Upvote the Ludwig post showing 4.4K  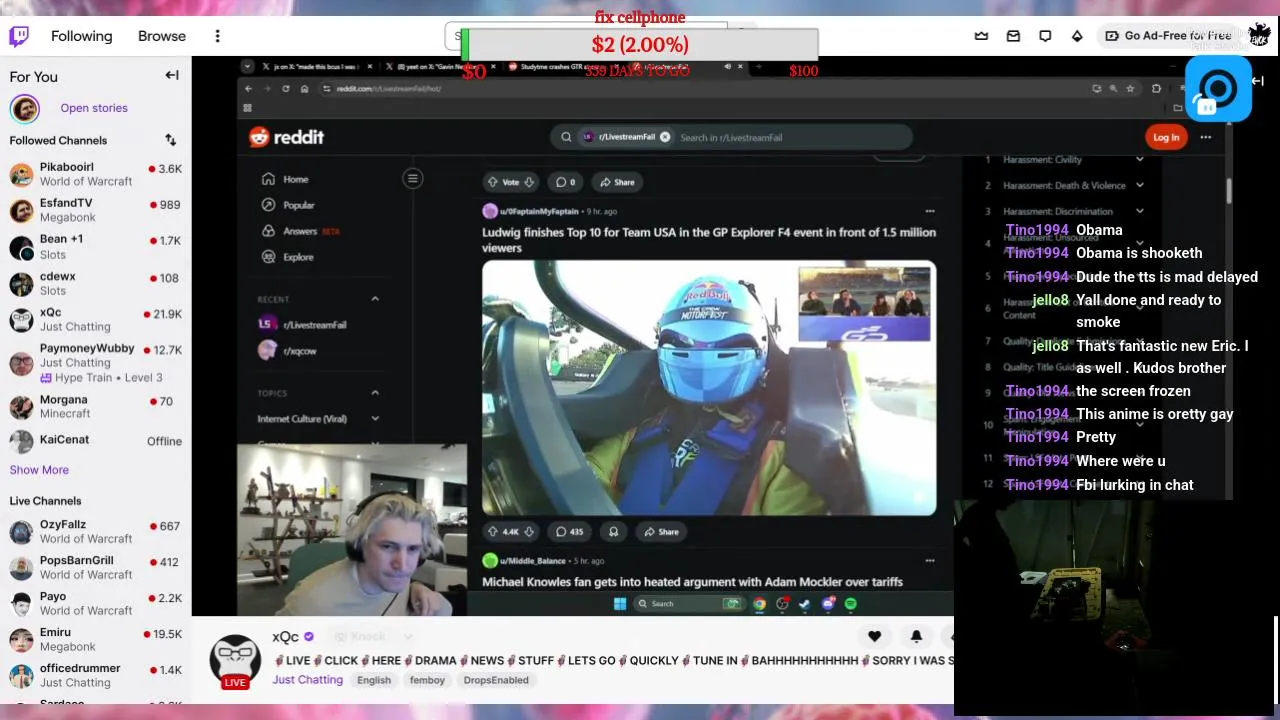point(493,532)
